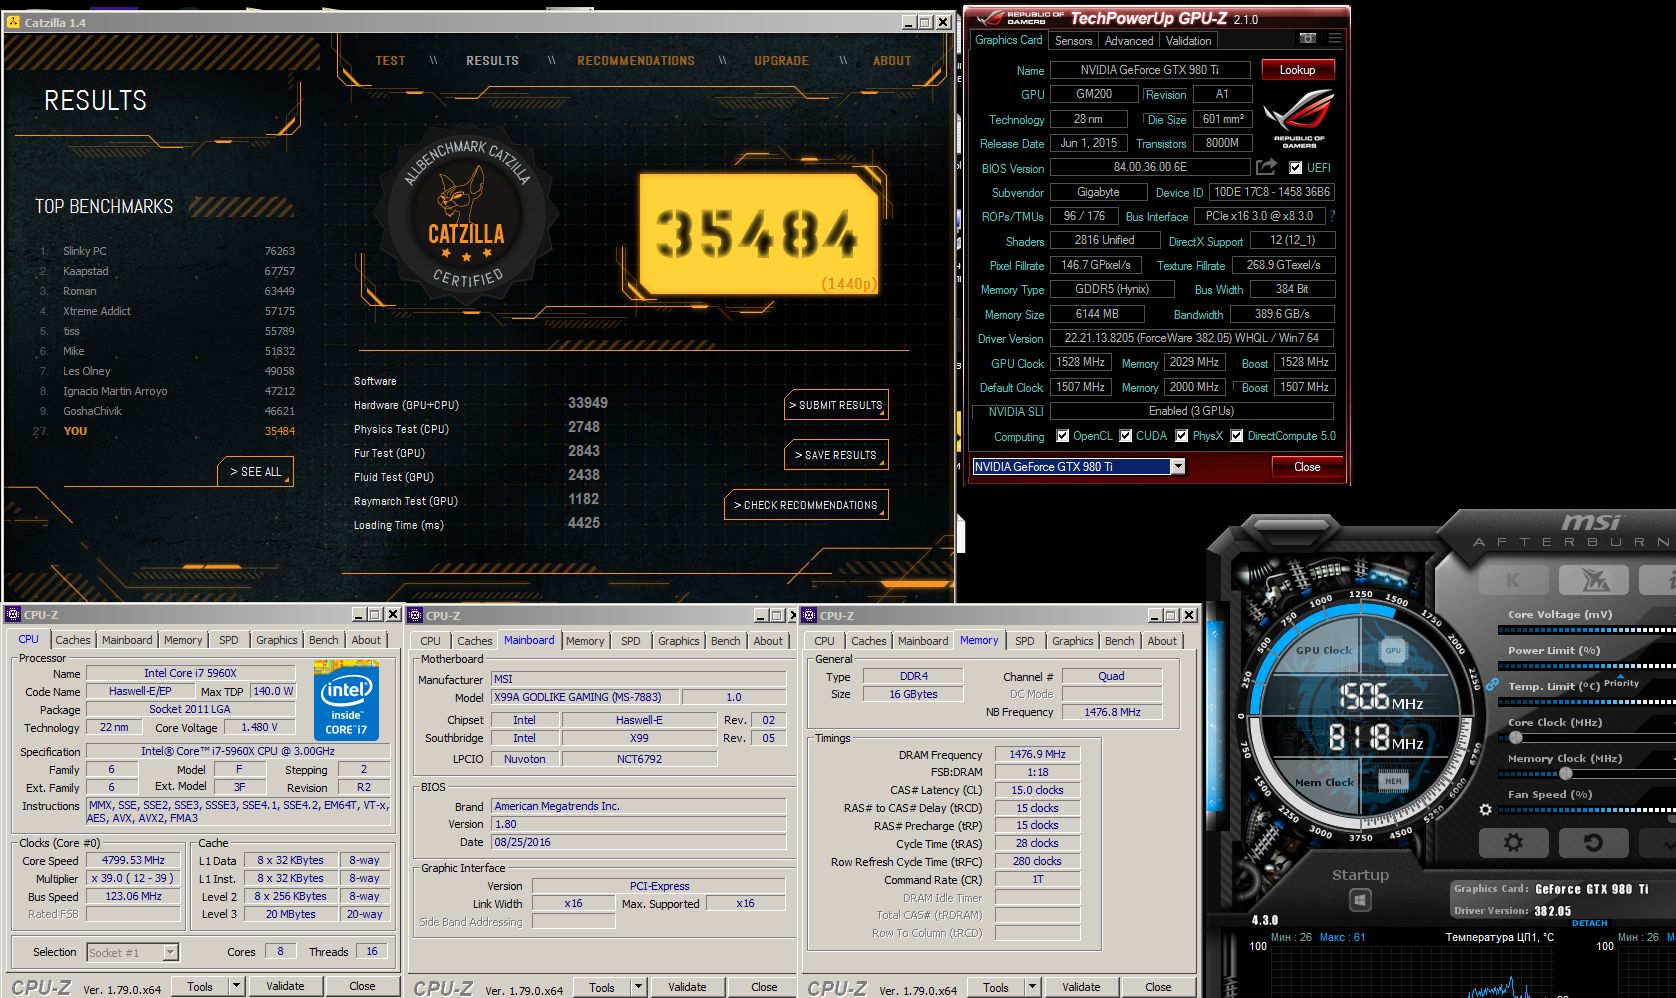Click the ROG logo in GPU-Z
Image resolution: width=1676 pixels, height=998 pixels.
click(x=1298, y=118)
